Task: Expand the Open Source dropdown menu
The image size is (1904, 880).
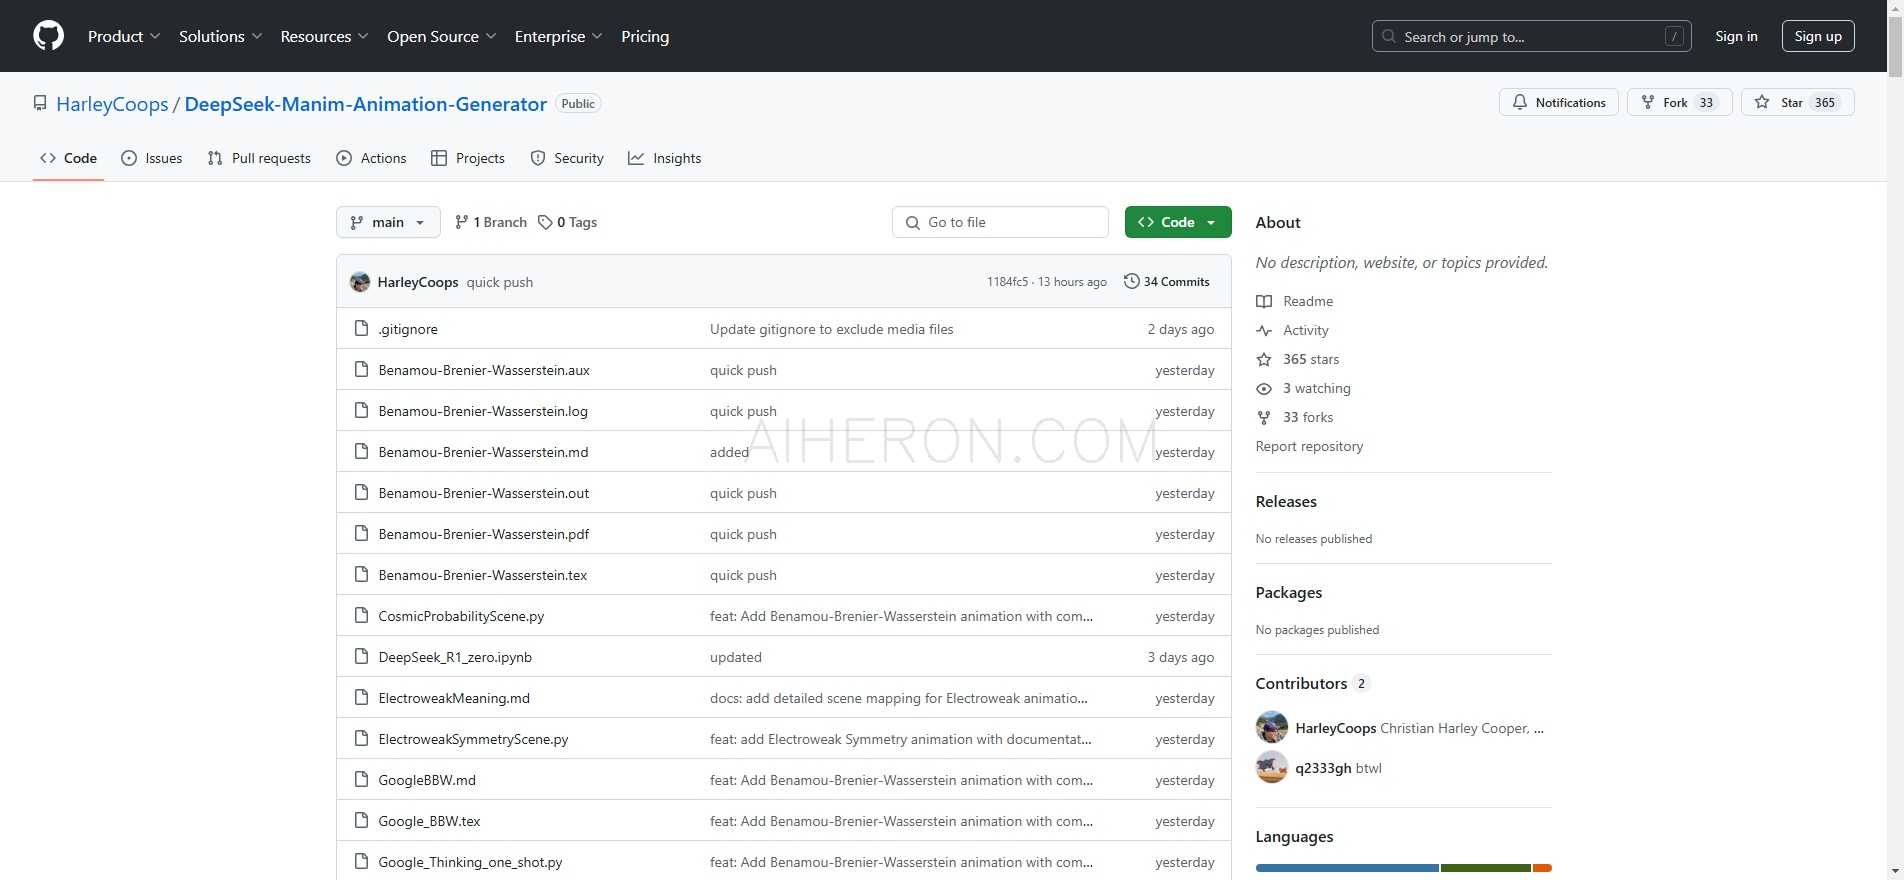Action: coord(442,36)
